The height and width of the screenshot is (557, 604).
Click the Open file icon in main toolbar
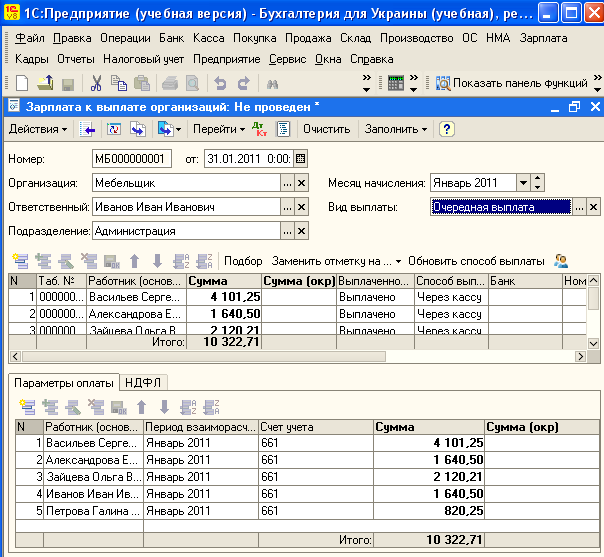pos(45,83)
